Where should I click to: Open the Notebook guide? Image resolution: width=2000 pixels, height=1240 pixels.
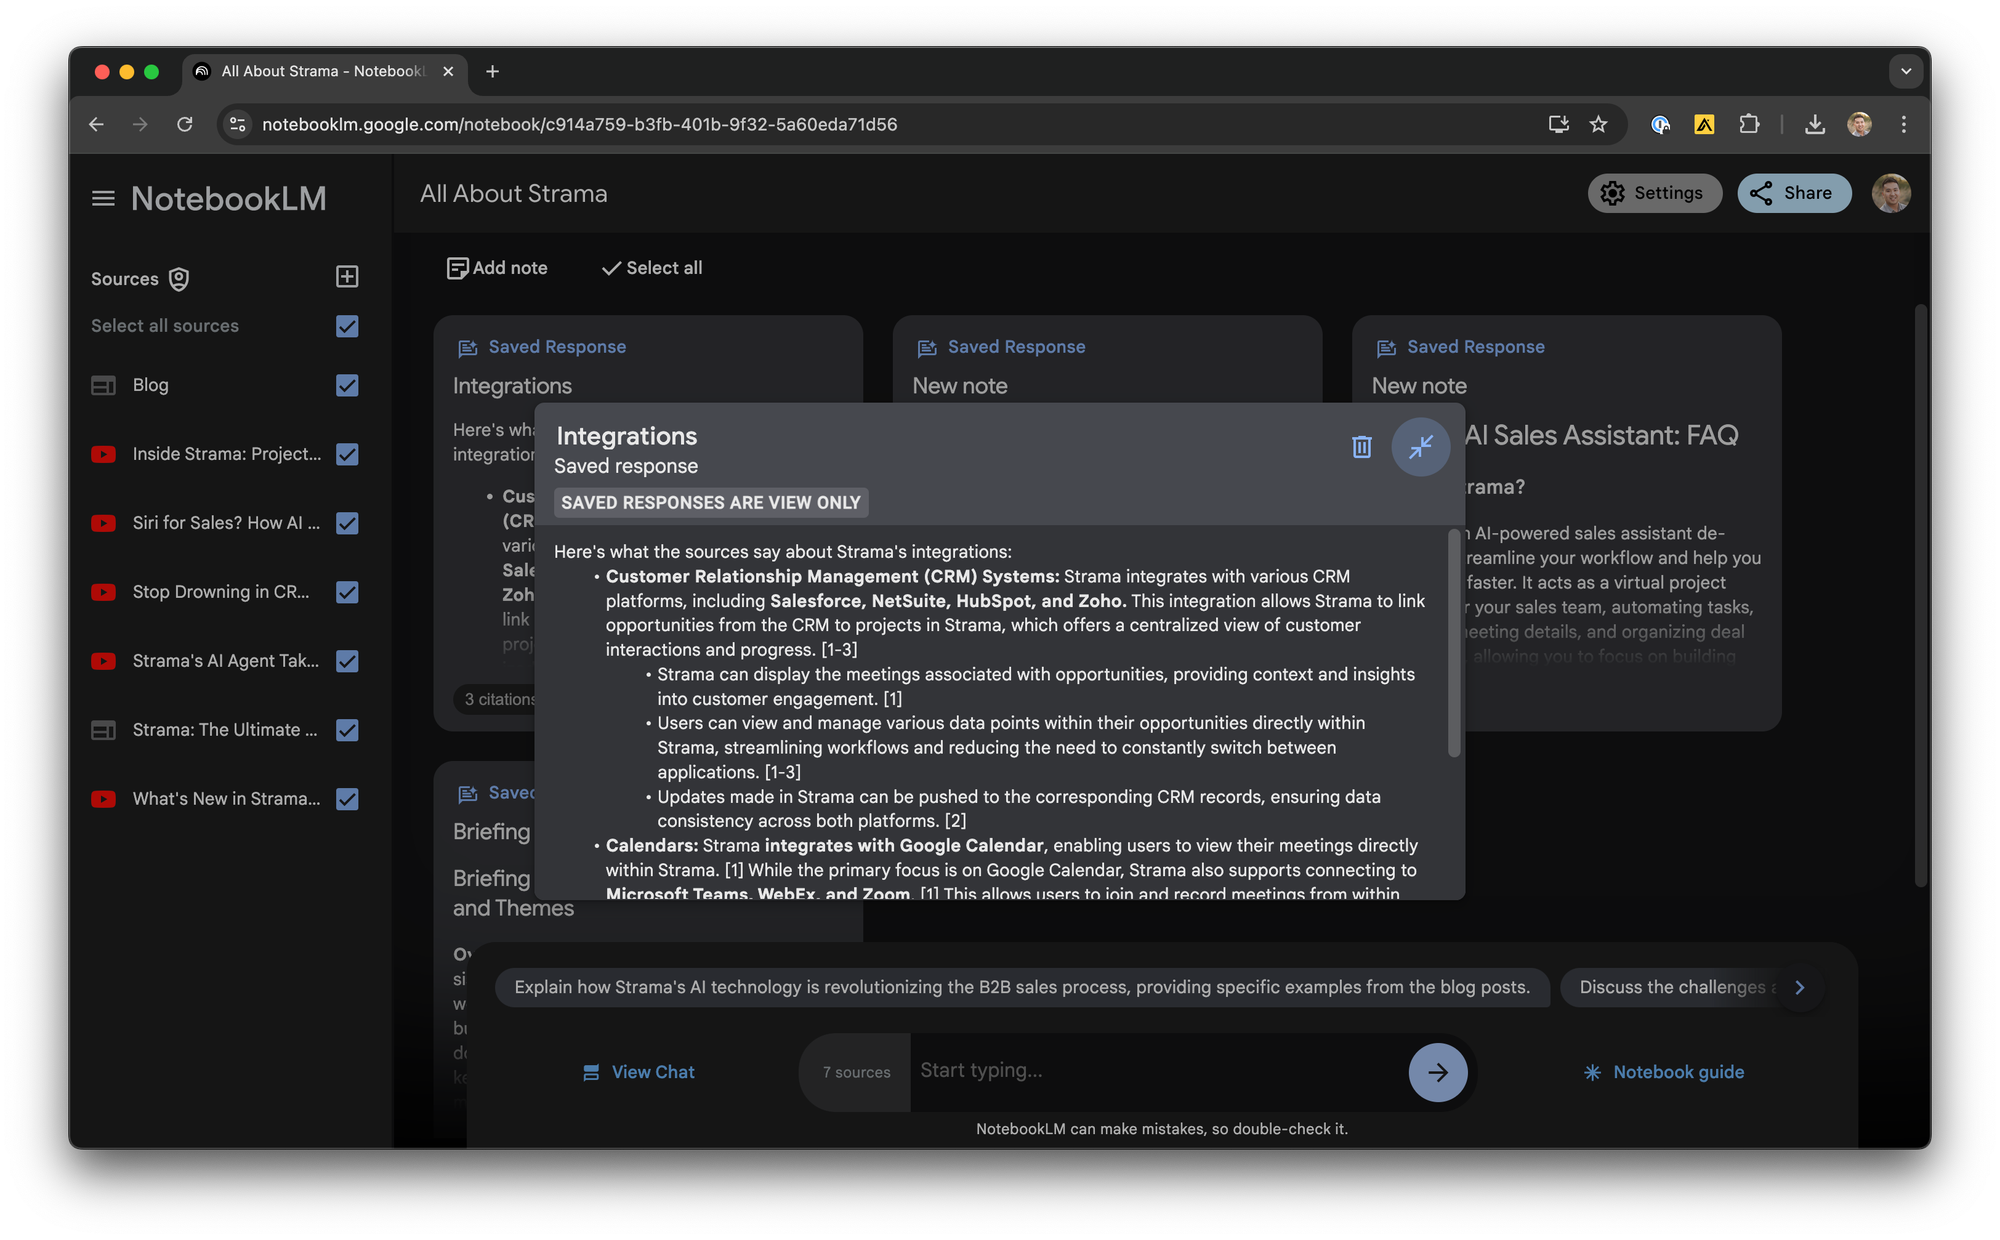(x=1664, y=1072)
